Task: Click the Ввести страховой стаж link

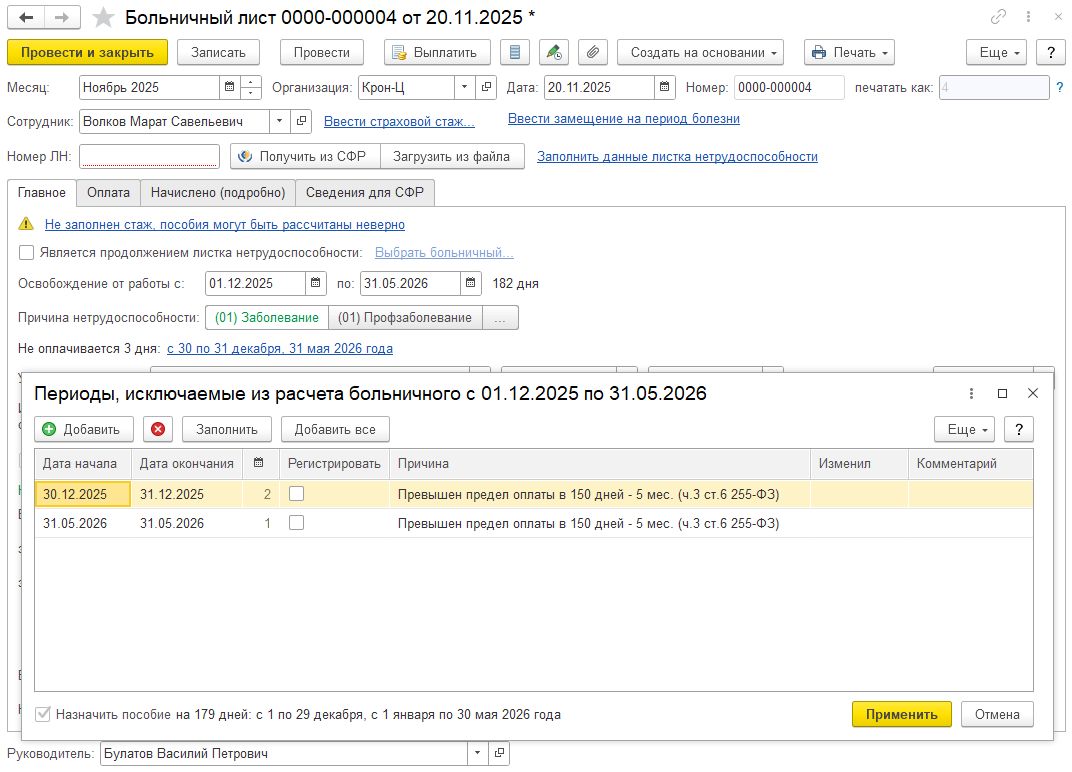Action: click(399, 122)
